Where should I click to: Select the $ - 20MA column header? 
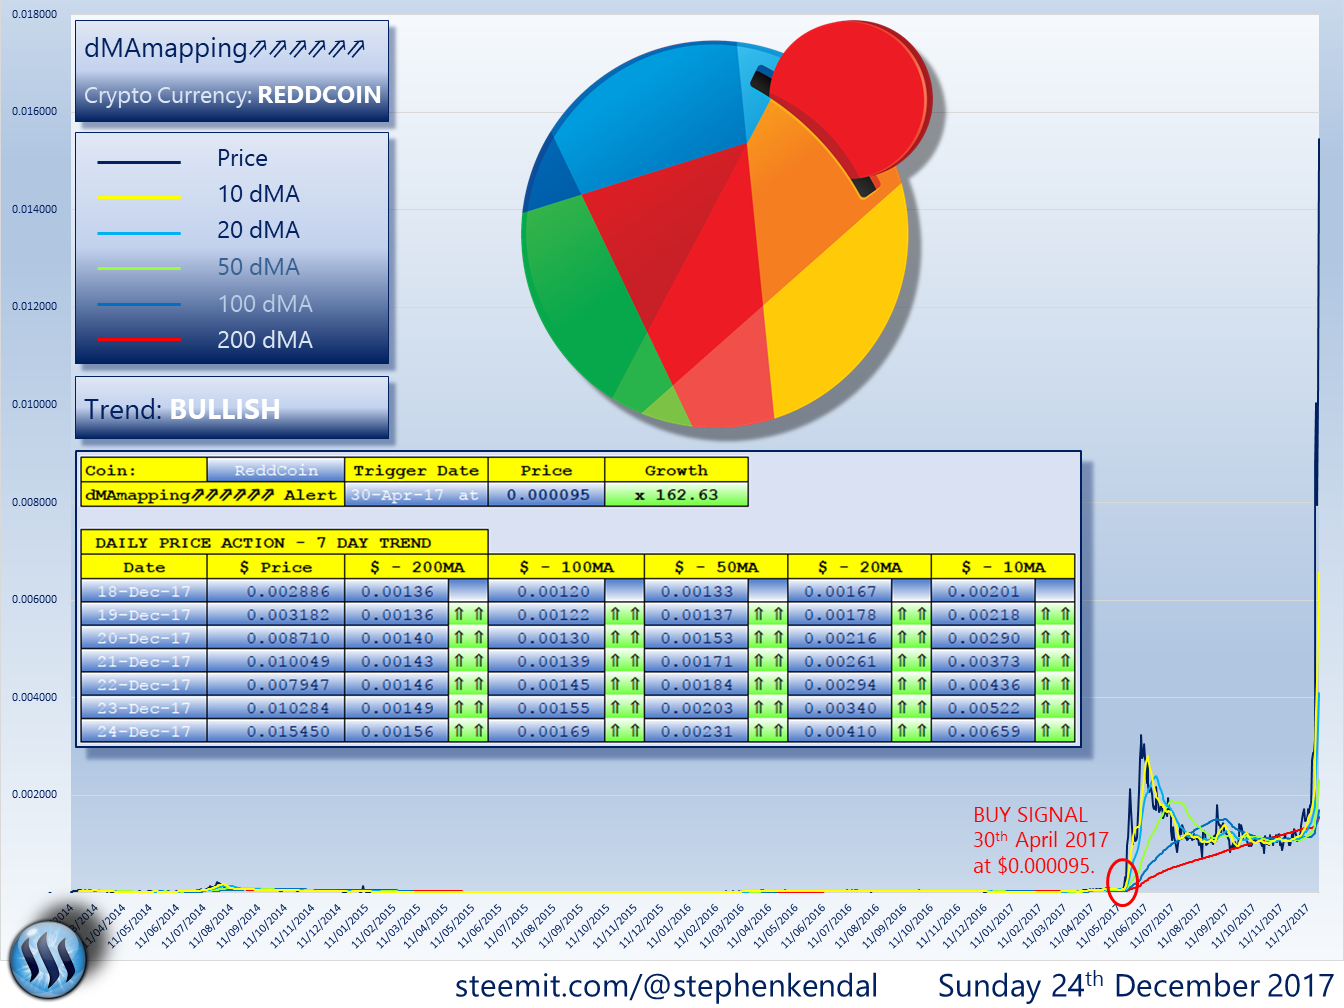tap(859, 567)
